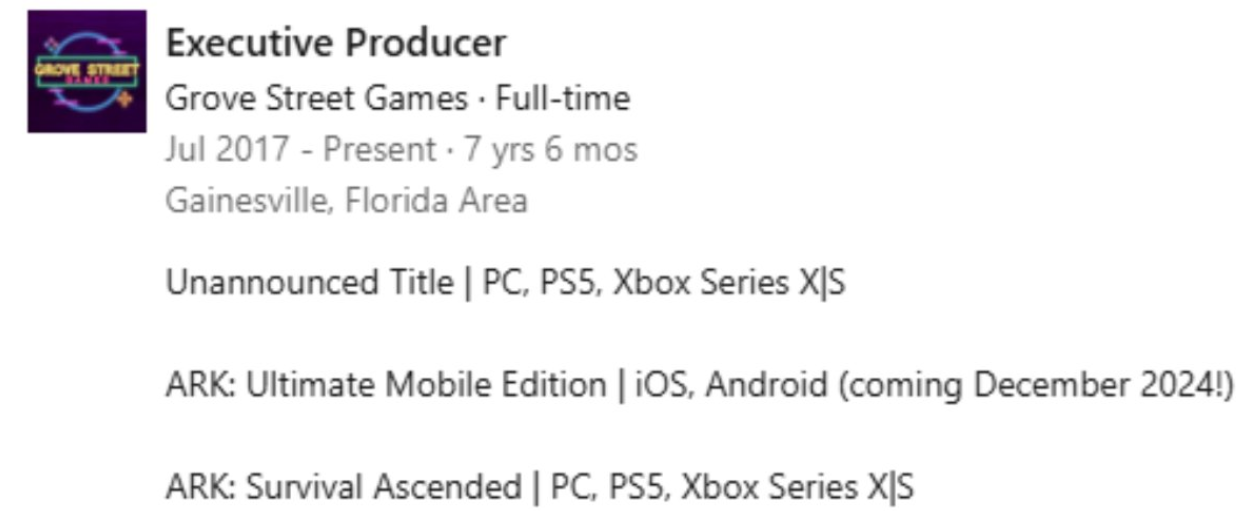Screen dimensions: 1252x511
Task: Click the Grove Street Games logo
Action: coord(87,72)
